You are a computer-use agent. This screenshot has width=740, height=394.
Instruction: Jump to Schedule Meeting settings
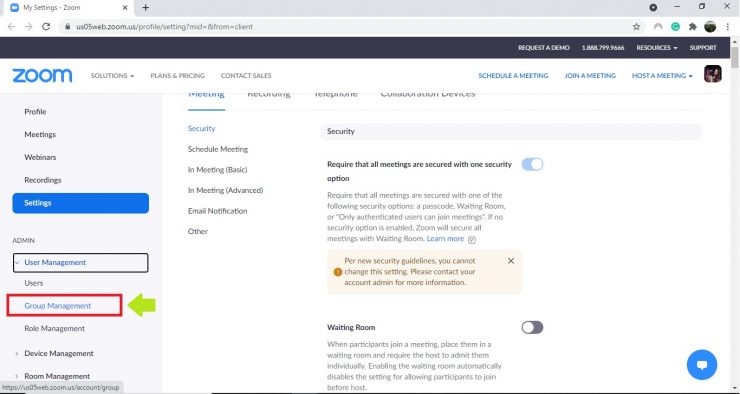[218, 149]
